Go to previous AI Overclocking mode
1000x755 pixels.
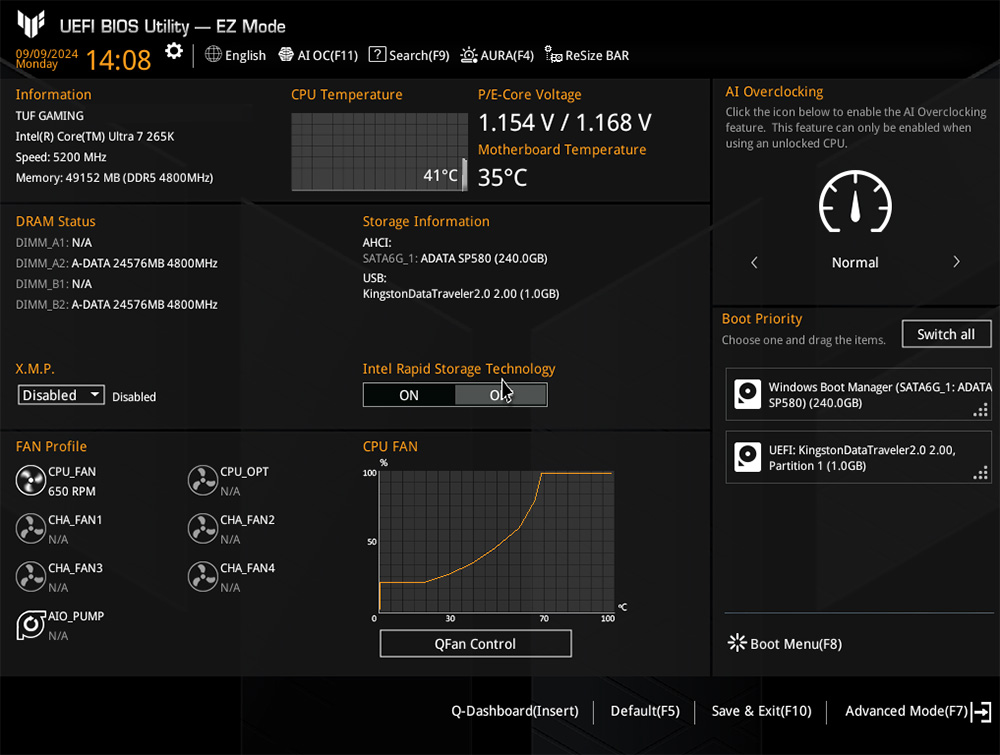[x=754, y=262]
